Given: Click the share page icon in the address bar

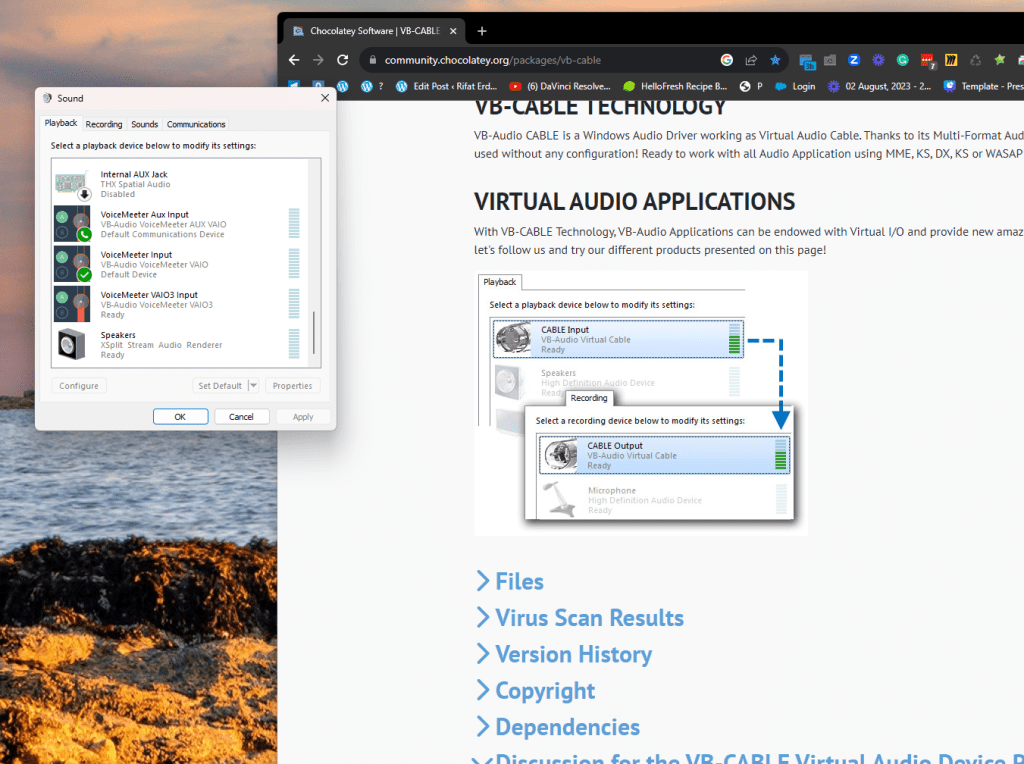Looking at the screenshot, I should pos(750,60).
